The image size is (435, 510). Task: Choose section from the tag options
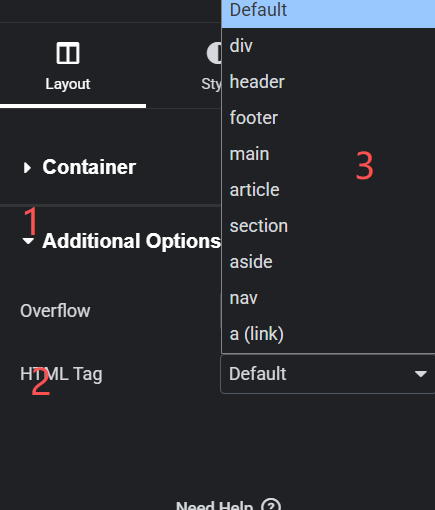(x=328, y=226)
